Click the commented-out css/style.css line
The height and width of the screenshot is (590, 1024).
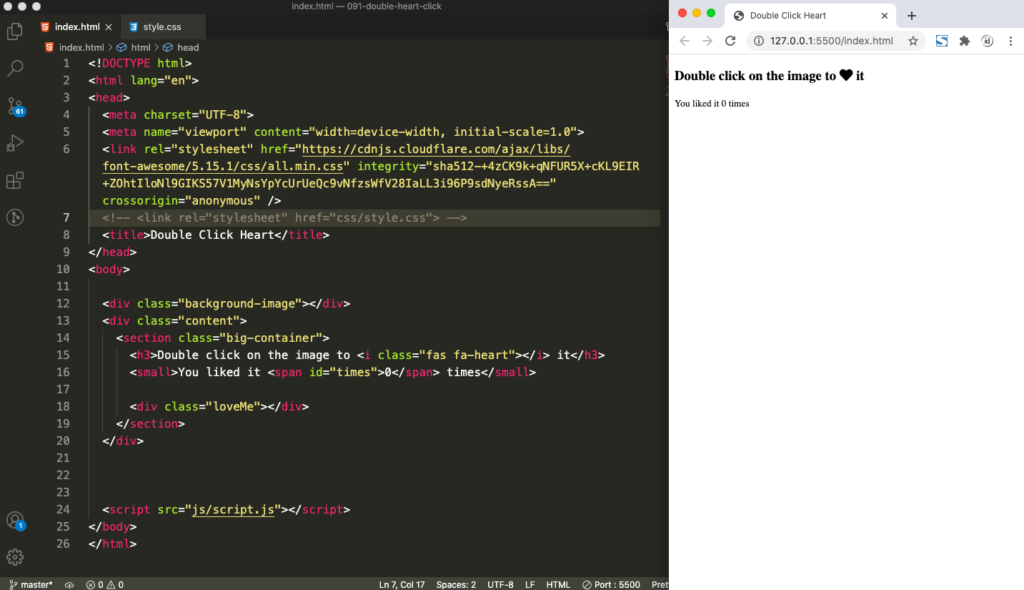(x=285, y=218)
